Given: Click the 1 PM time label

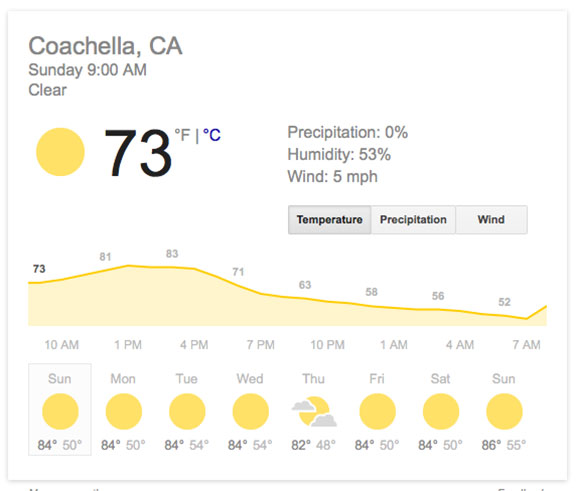Looking at the screenshot, I should [x=128, y=345].
